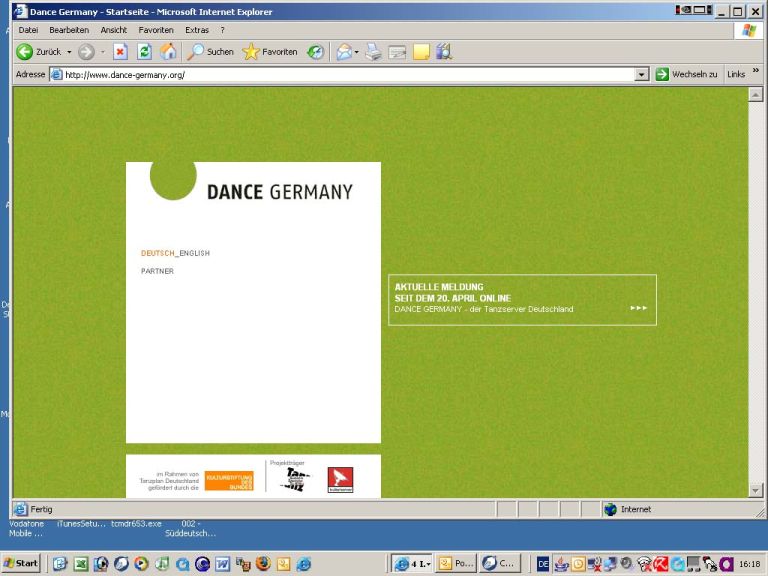This screenshot has height=576, width=768.
Task: Click the red Kulturserver logo
Action: [x=340, y=480]
